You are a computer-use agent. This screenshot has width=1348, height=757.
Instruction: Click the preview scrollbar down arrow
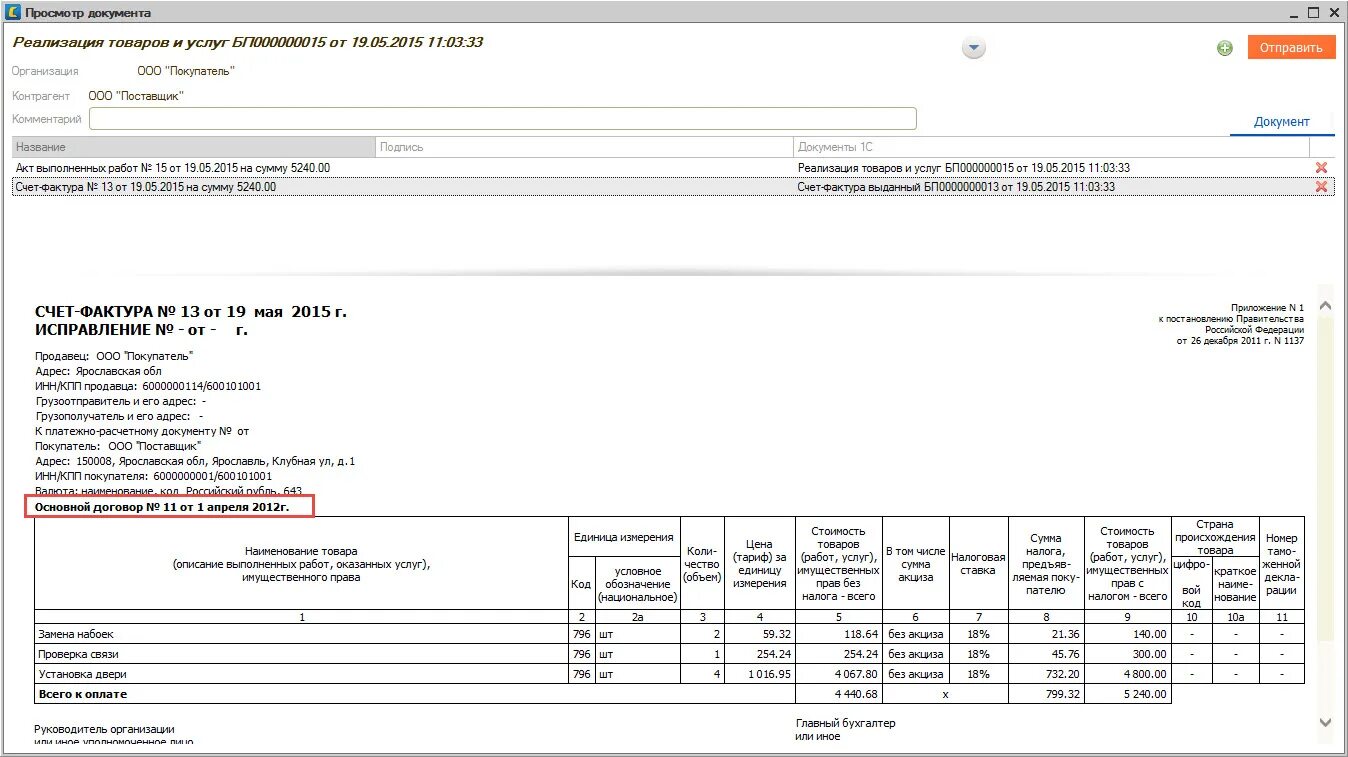click(x=1326, y=722)
